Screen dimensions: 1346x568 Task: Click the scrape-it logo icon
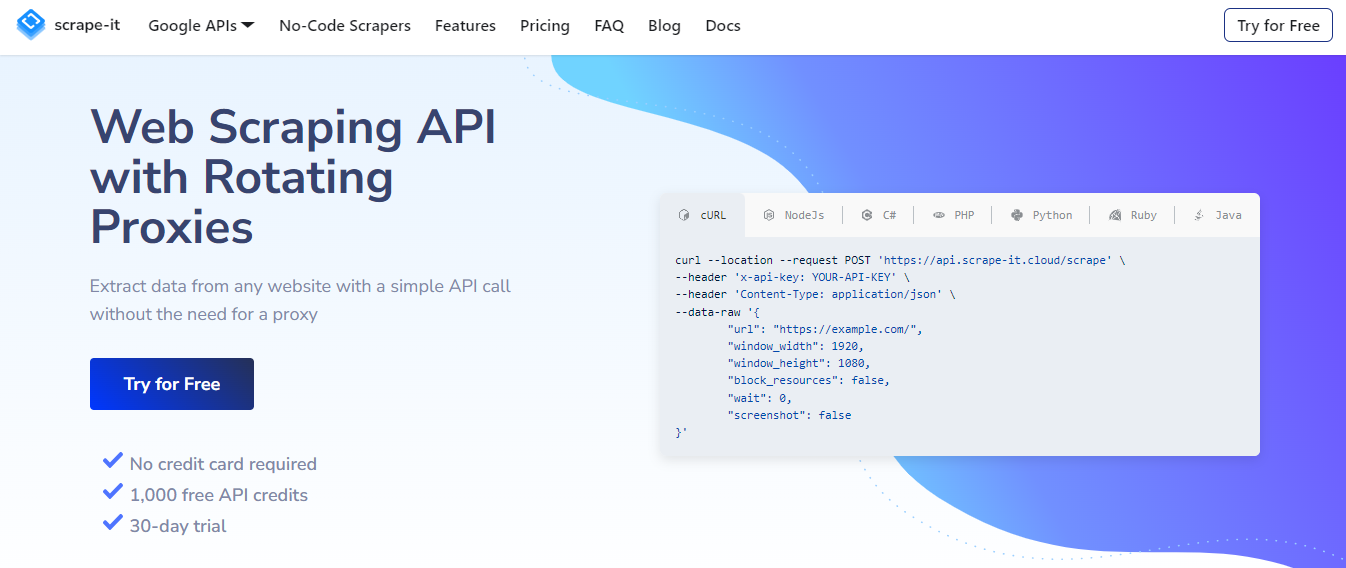click(x=31, y=24)
